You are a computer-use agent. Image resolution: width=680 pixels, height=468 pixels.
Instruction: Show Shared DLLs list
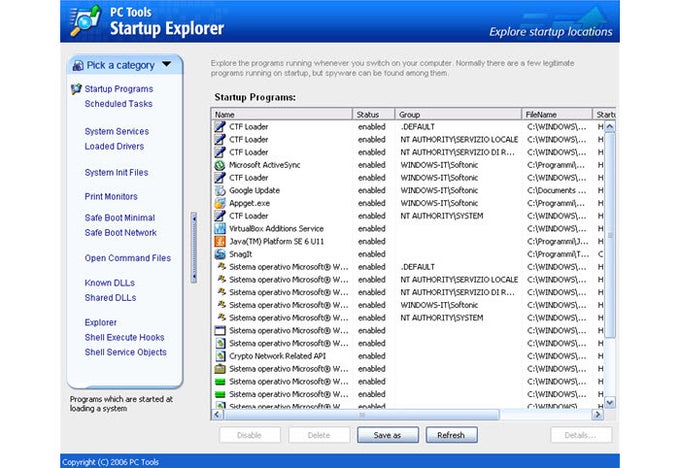tap(110, 298)
